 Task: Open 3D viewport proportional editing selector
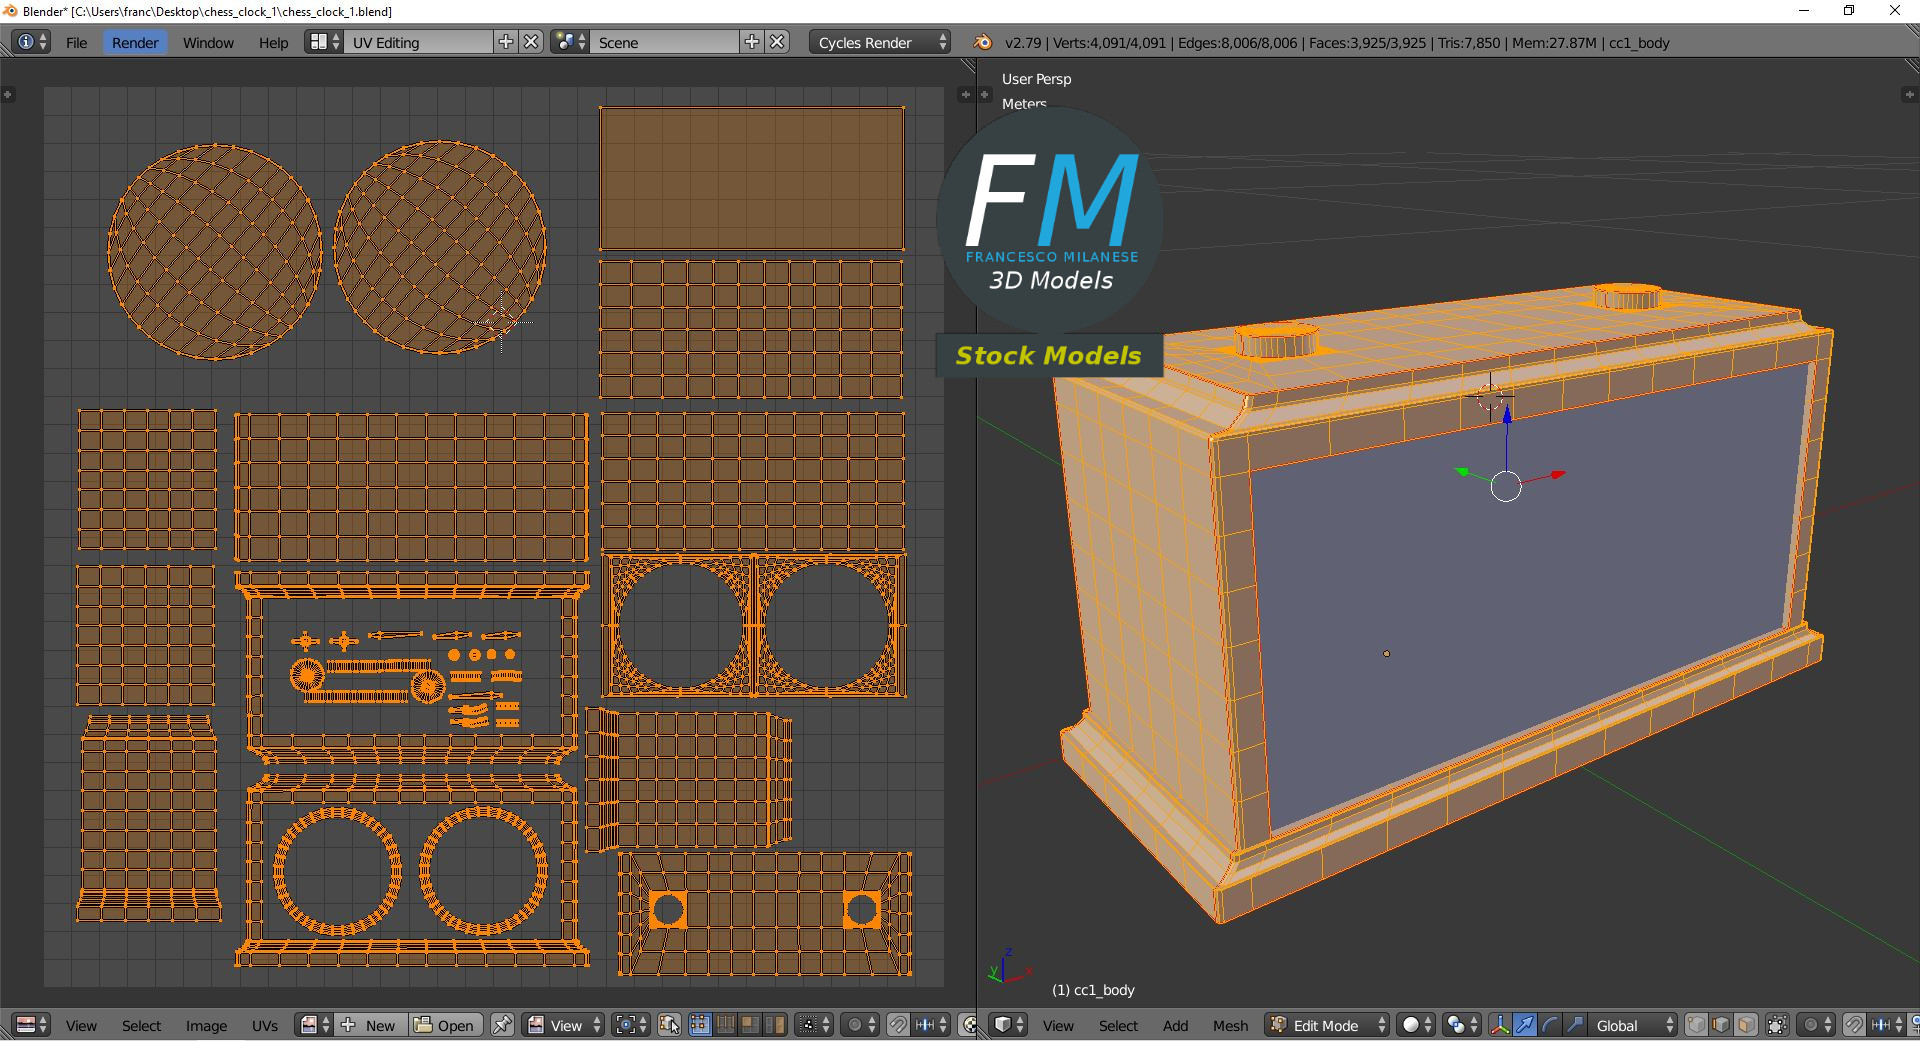tap(1816, 1025)
